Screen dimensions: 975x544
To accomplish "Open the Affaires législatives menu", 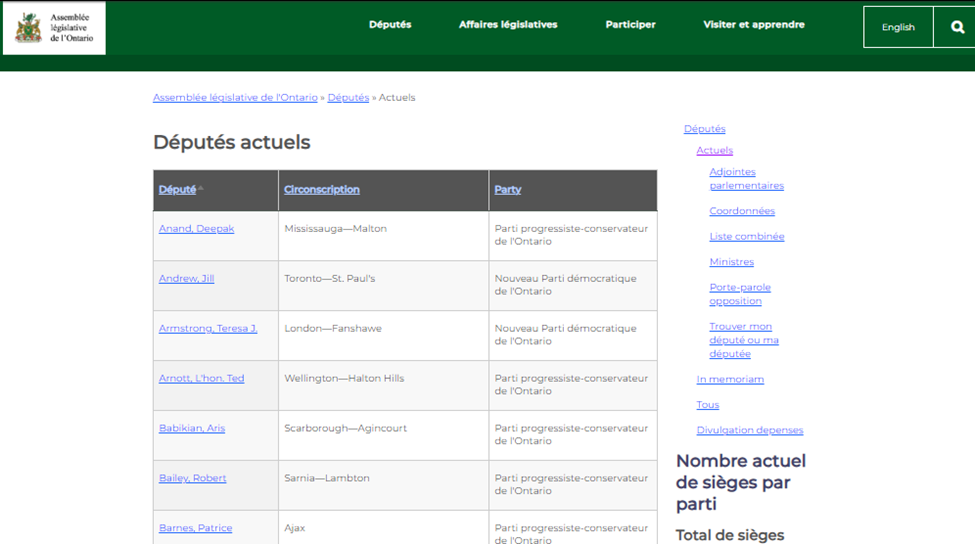I will tap(508, 25).
